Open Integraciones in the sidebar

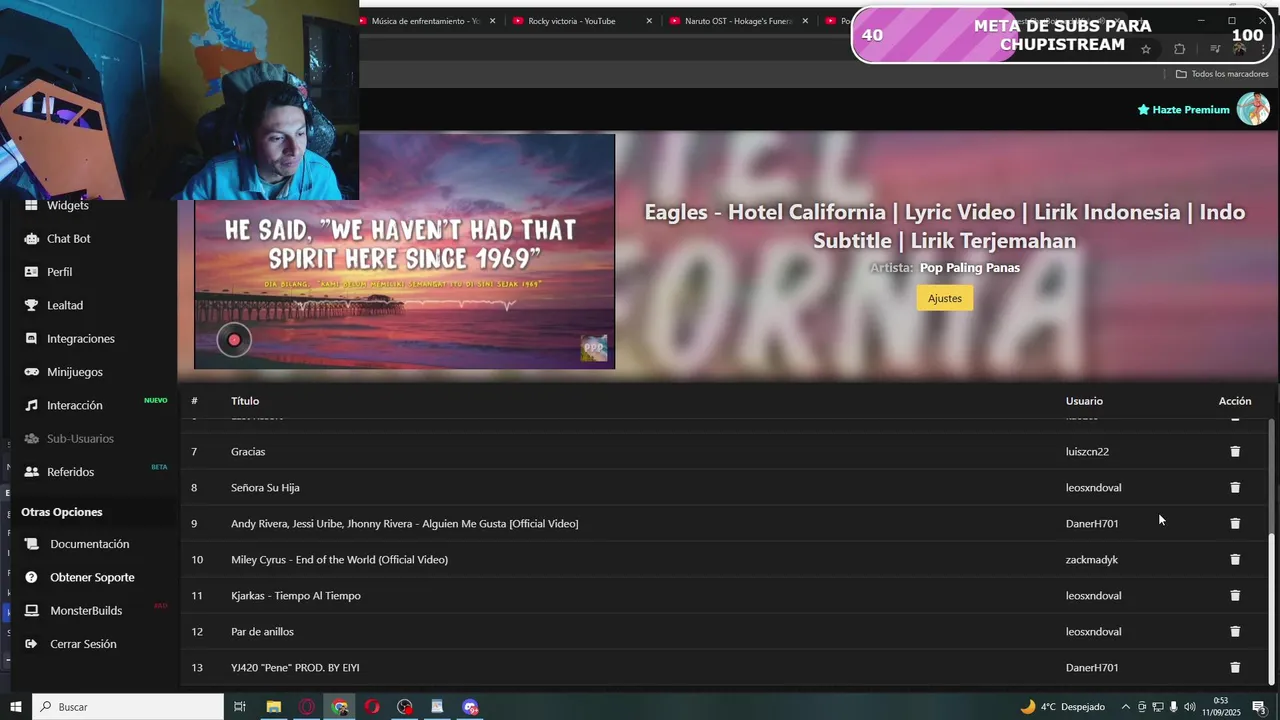click(80, 339)
